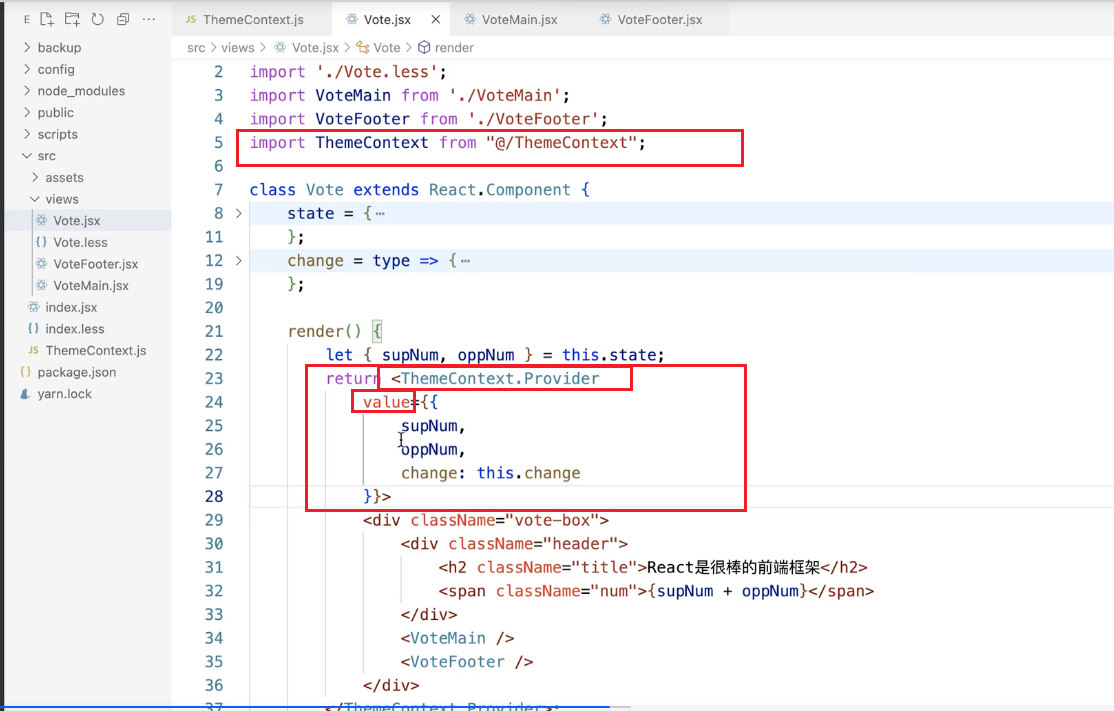Open ThemeContext.js in the file tree
Viewport: 1114px width, 711px height.
pyautogui.click(x=96, y=351)
